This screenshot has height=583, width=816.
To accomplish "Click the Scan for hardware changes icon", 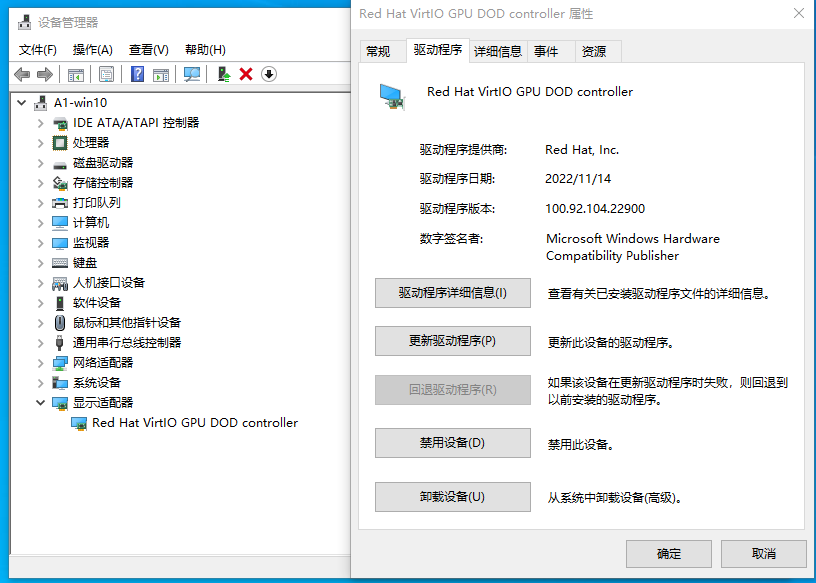I will pos(192,74).
